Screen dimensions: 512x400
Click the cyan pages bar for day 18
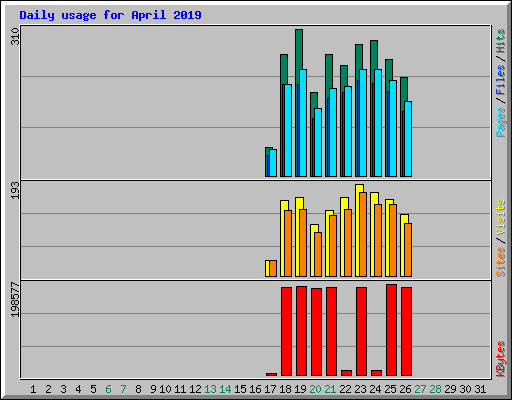(288, 130)
